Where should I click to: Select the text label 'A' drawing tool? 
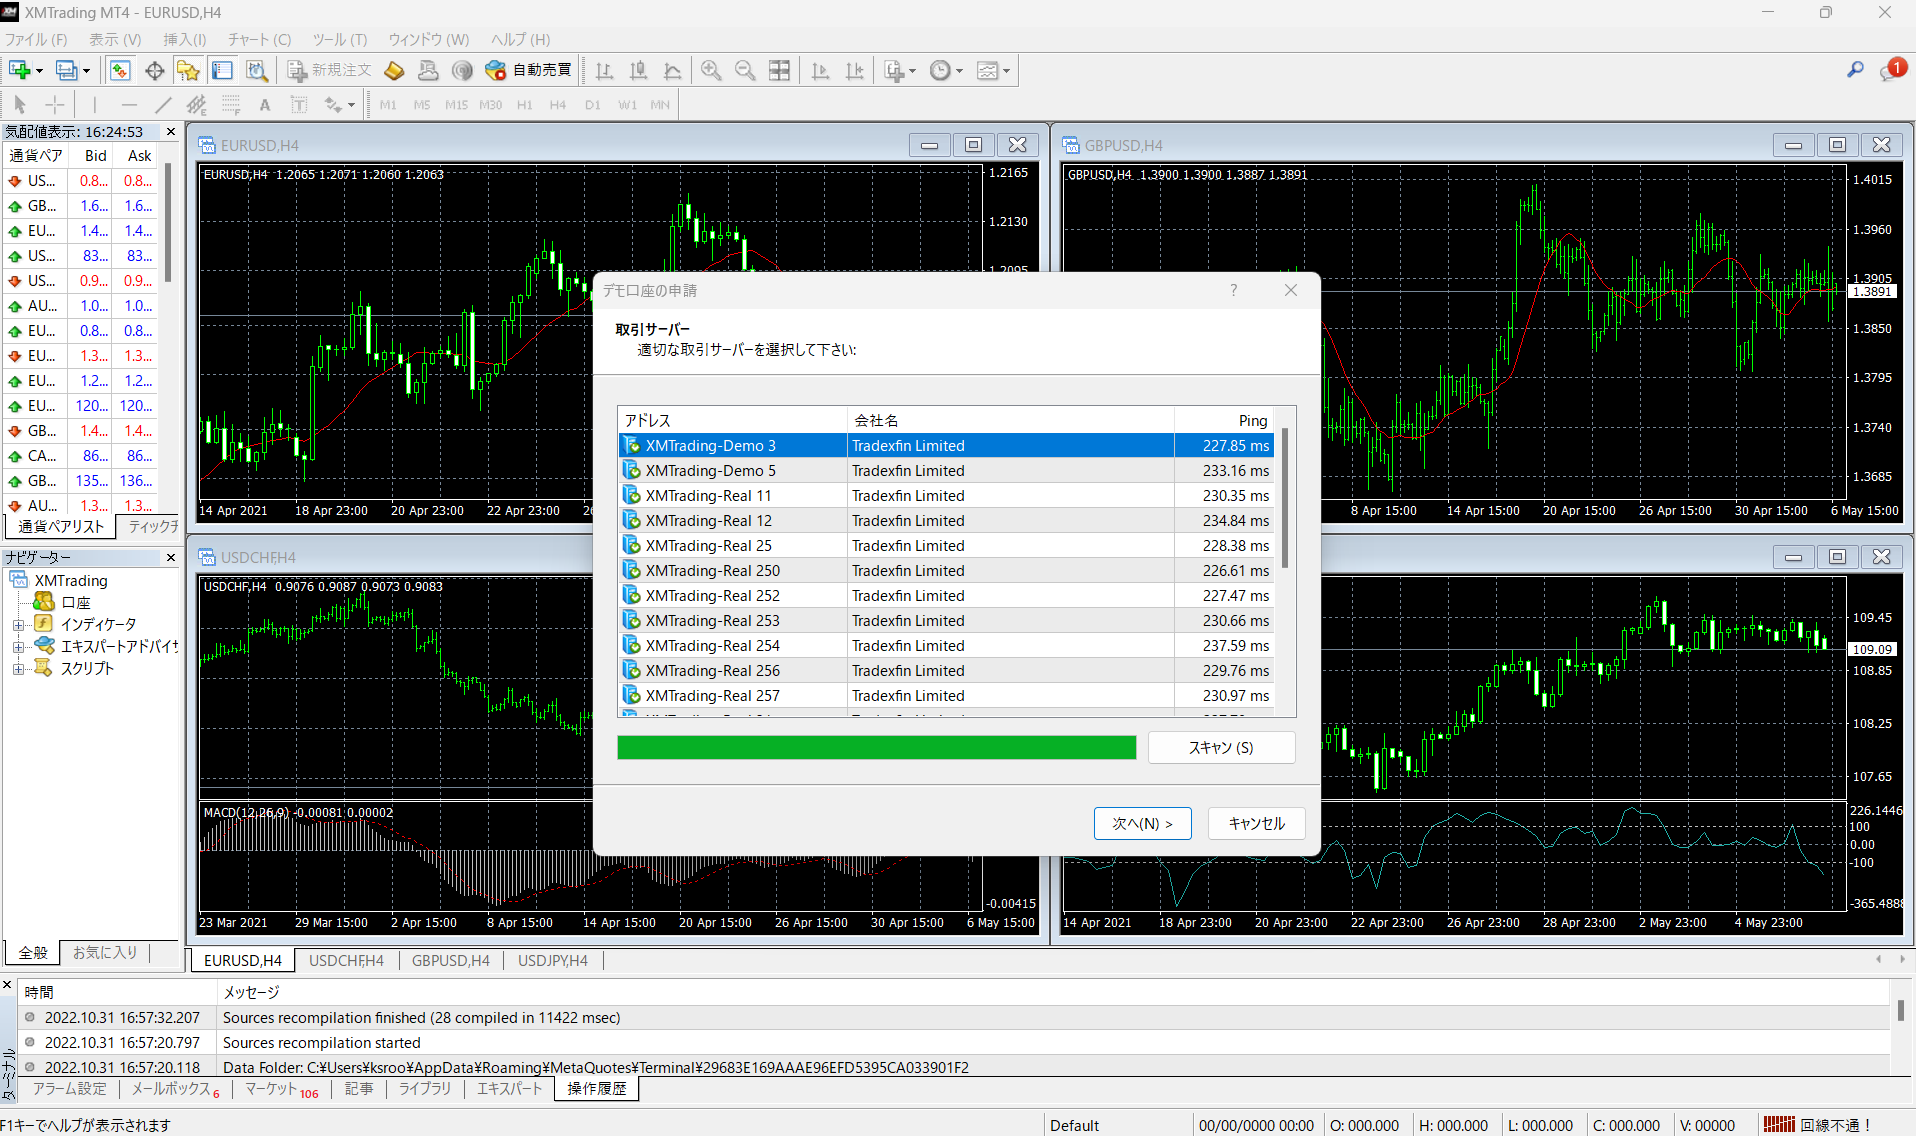(x=265, y=105)
